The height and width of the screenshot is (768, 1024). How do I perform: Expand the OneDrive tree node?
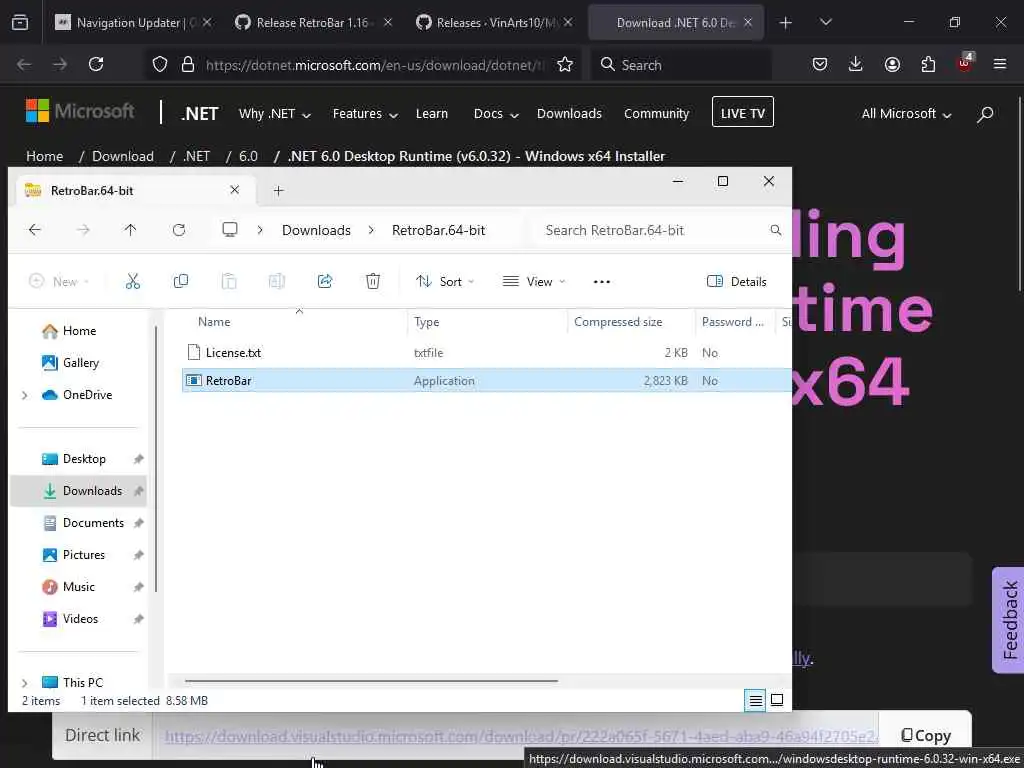click(25, 395)
